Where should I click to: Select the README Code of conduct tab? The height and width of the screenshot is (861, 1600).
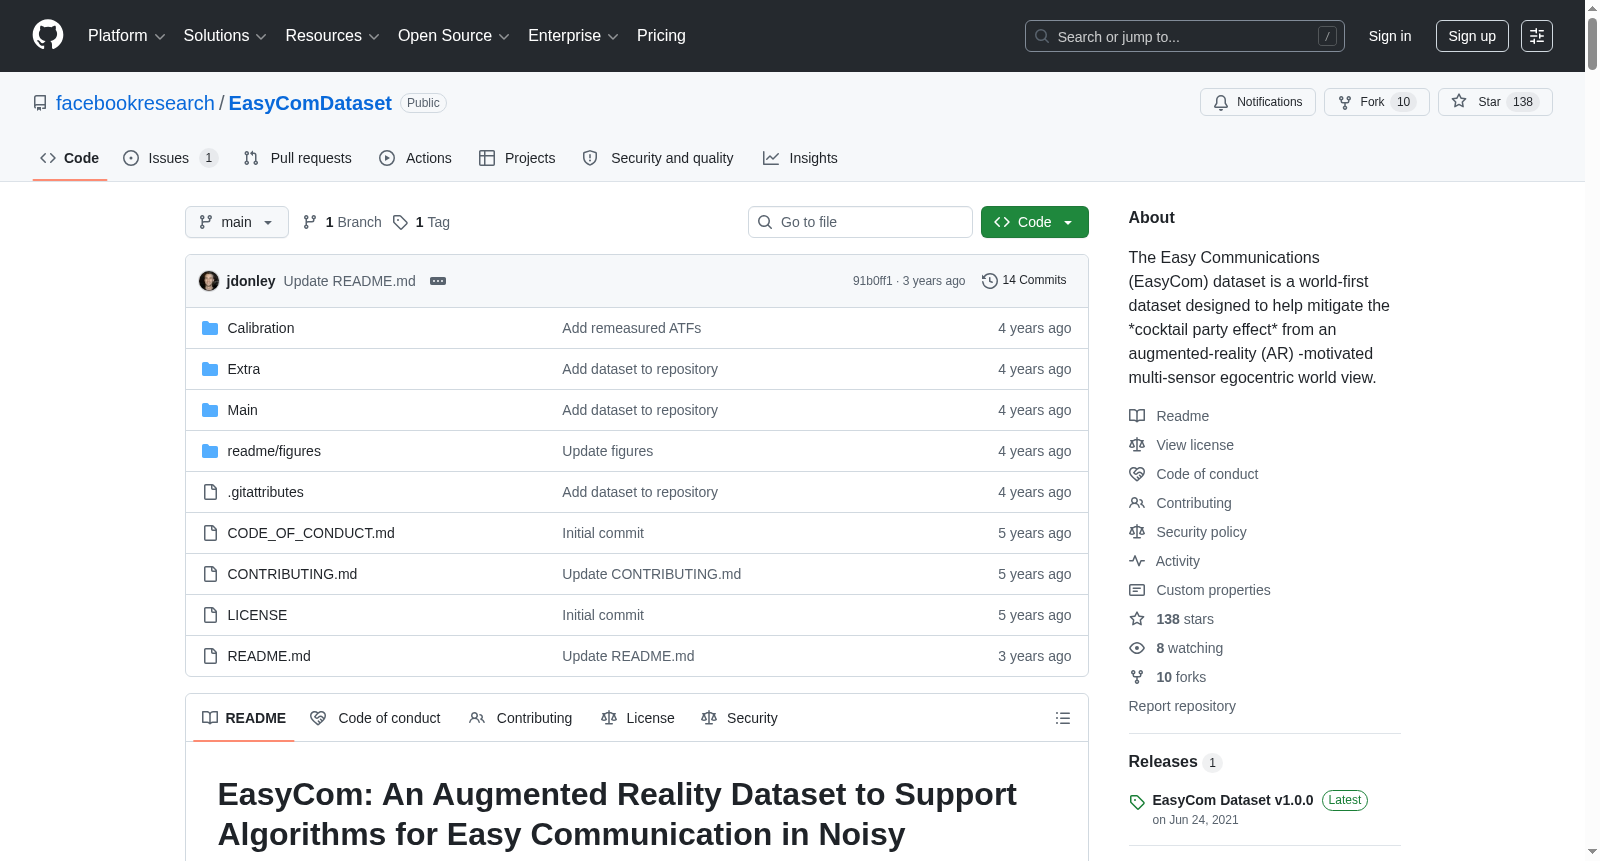[x=376, y=718]
